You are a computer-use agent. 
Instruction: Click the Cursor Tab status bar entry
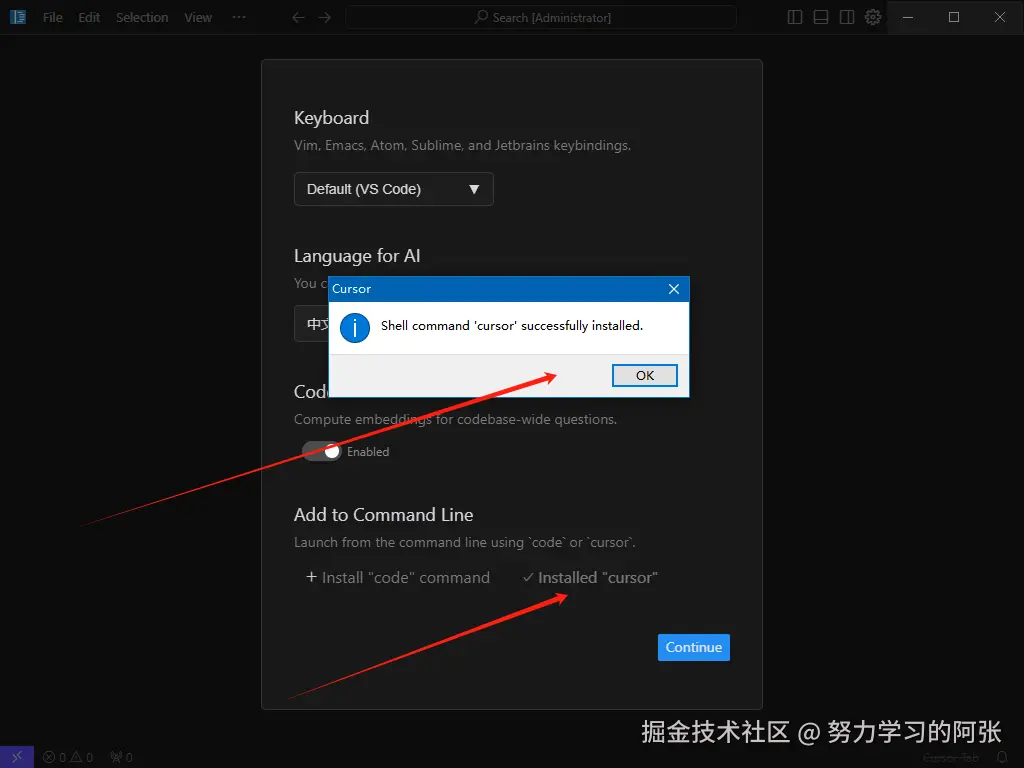coord(950,758)
